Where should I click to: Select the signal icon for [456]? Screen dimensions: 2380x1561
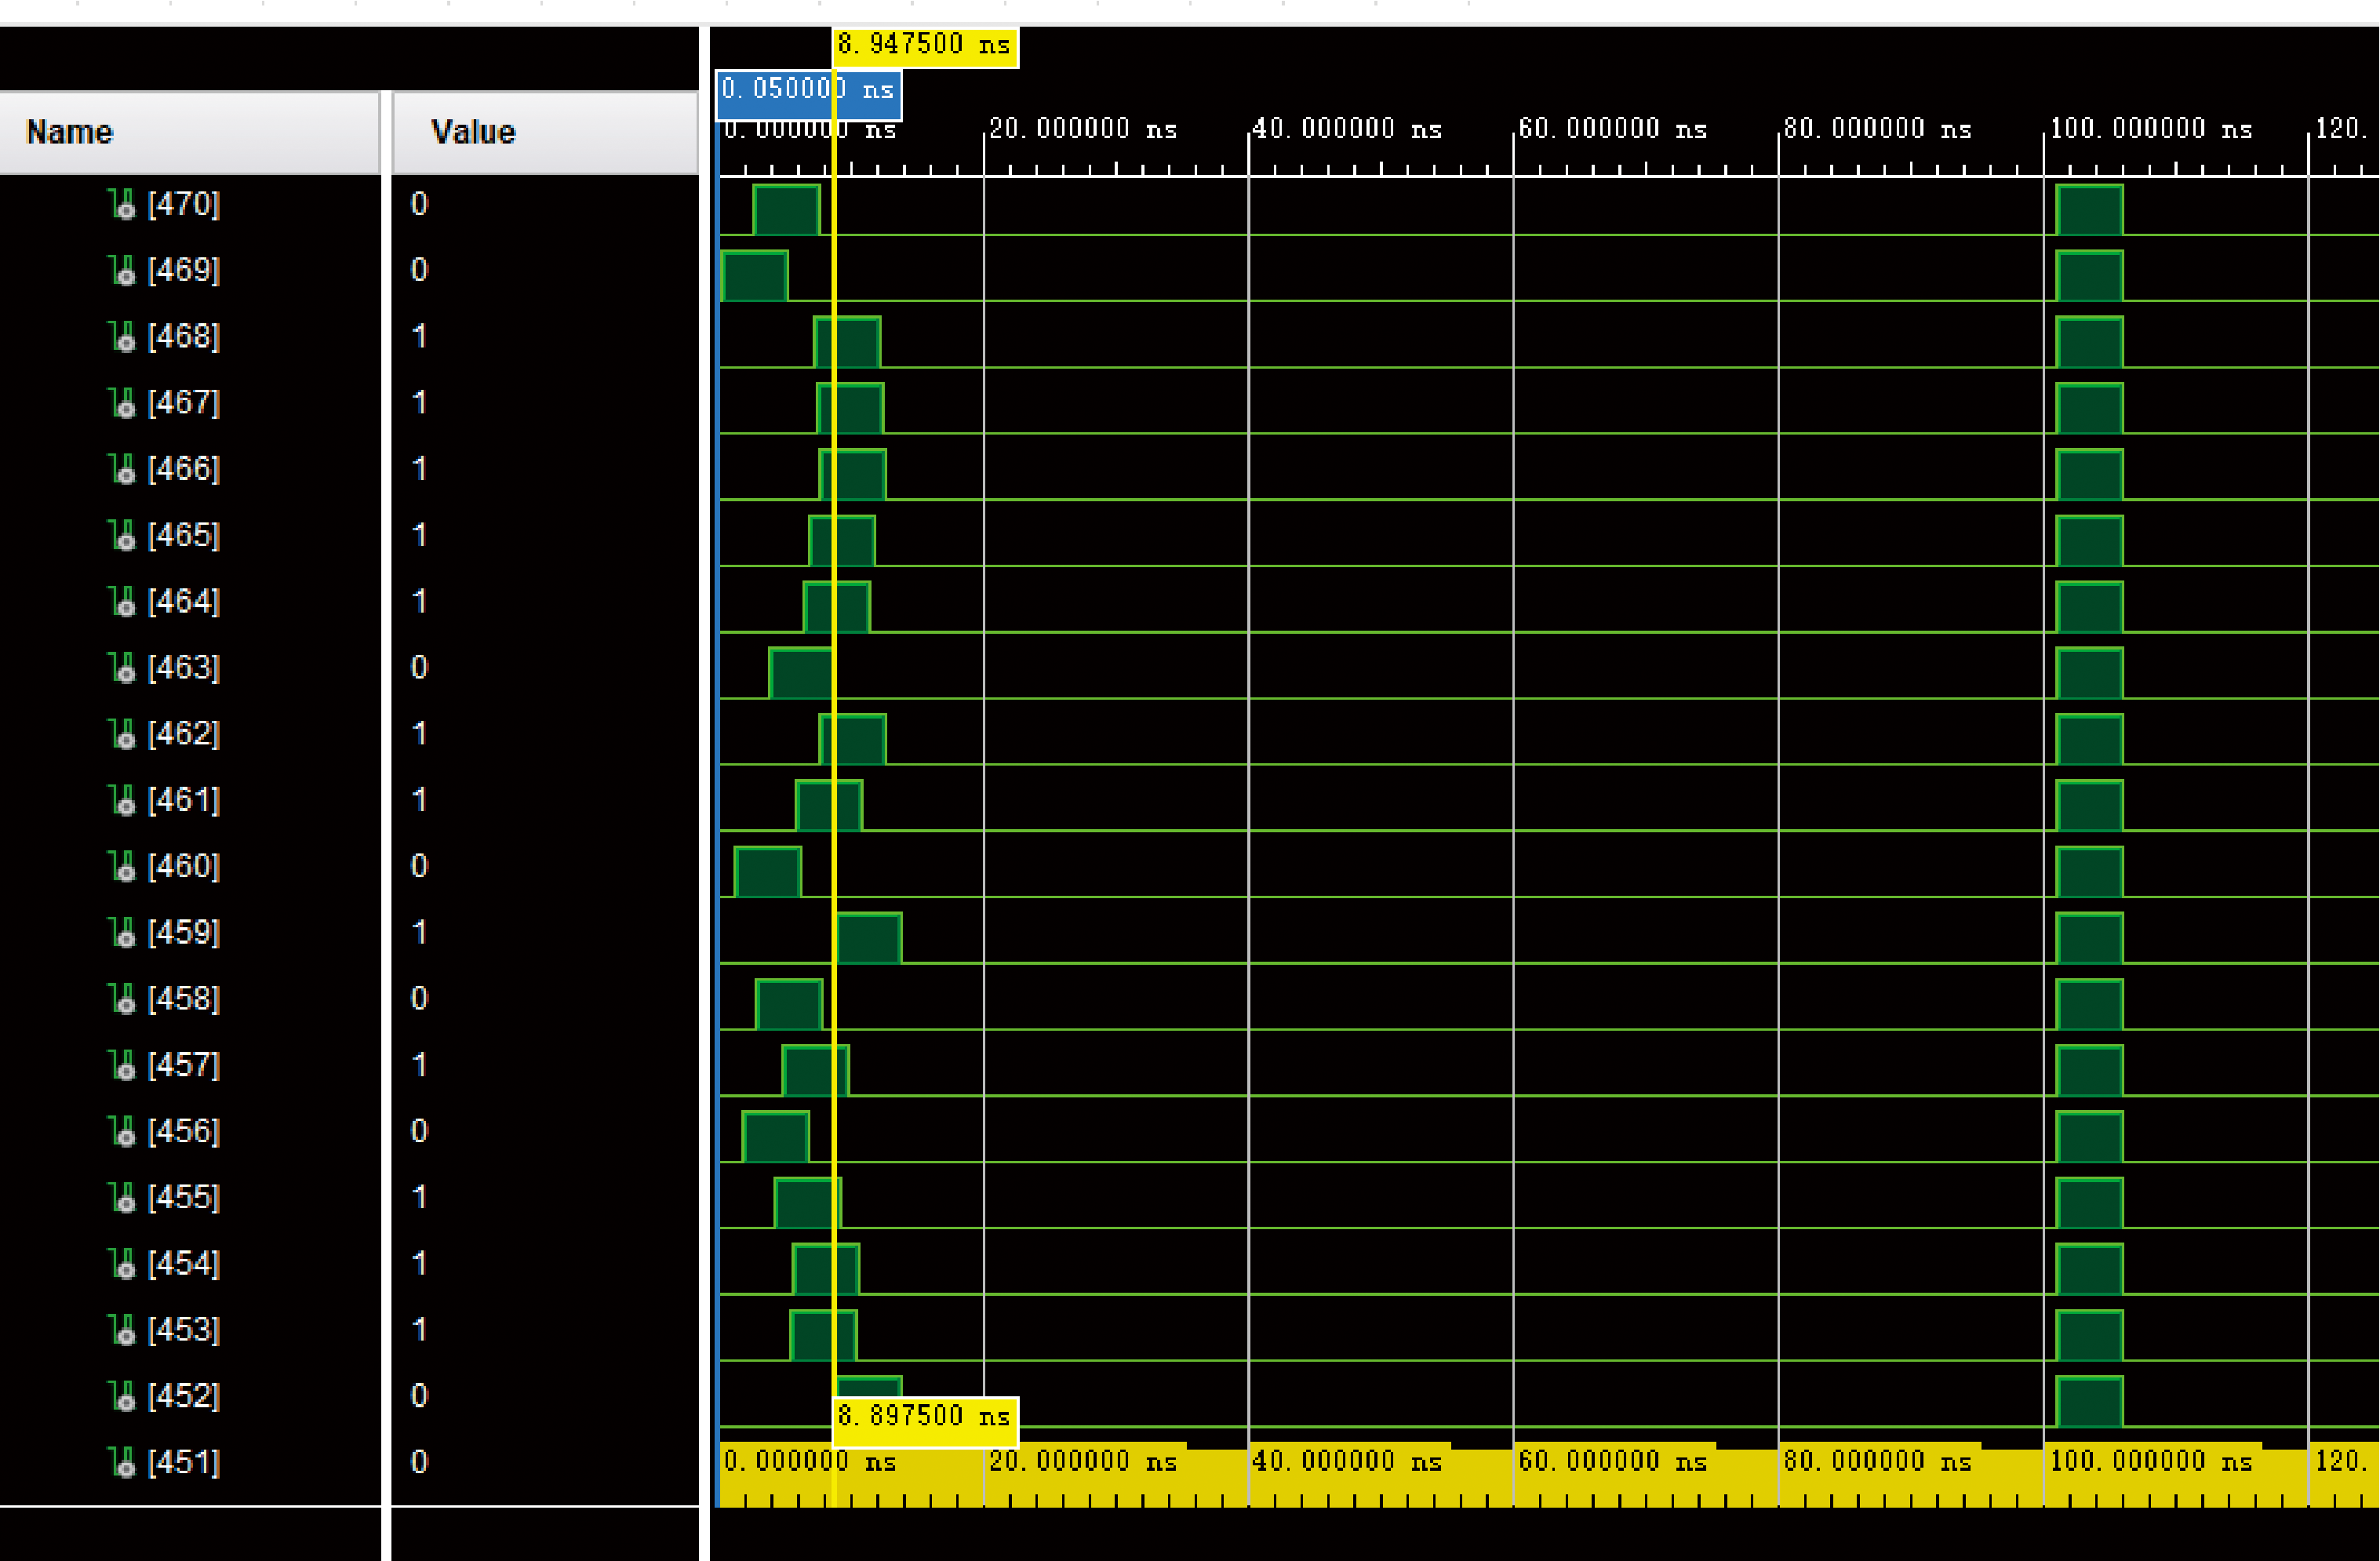[122, 1131]
